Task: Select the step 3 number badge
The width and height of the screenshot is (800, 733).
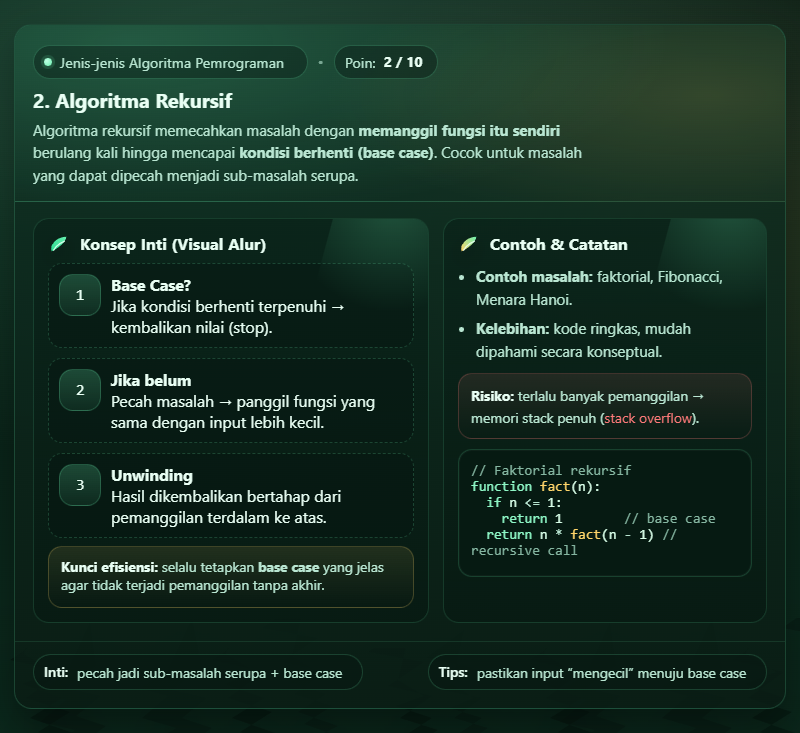Action: (x=80, y=485)
